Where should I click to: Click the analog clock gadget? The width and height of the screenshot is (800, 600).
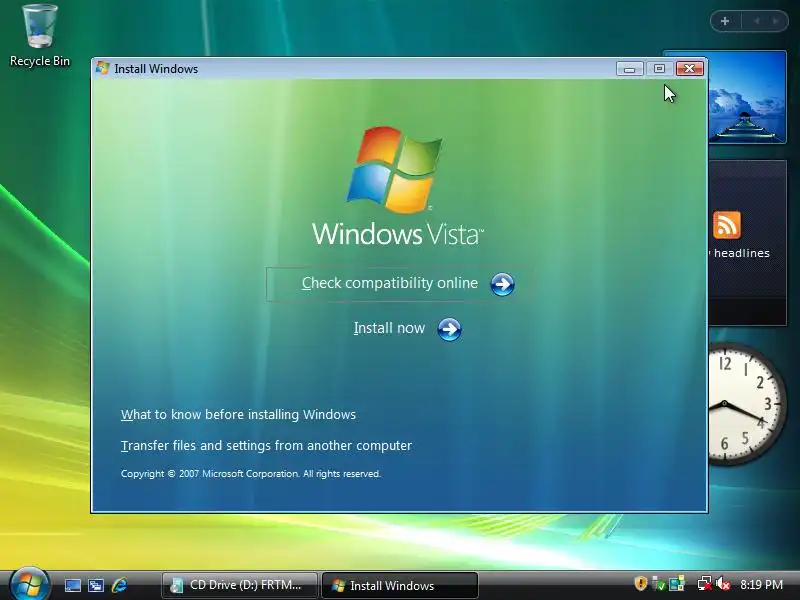[747, 404]
